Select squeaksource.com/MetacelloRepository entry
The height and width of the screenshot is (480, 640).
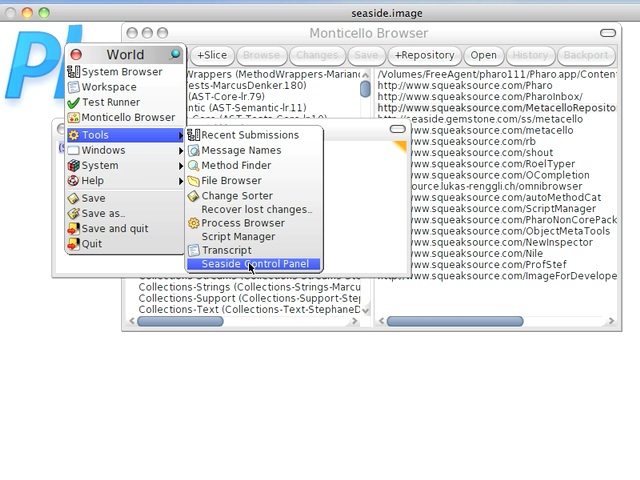point(497,108)
